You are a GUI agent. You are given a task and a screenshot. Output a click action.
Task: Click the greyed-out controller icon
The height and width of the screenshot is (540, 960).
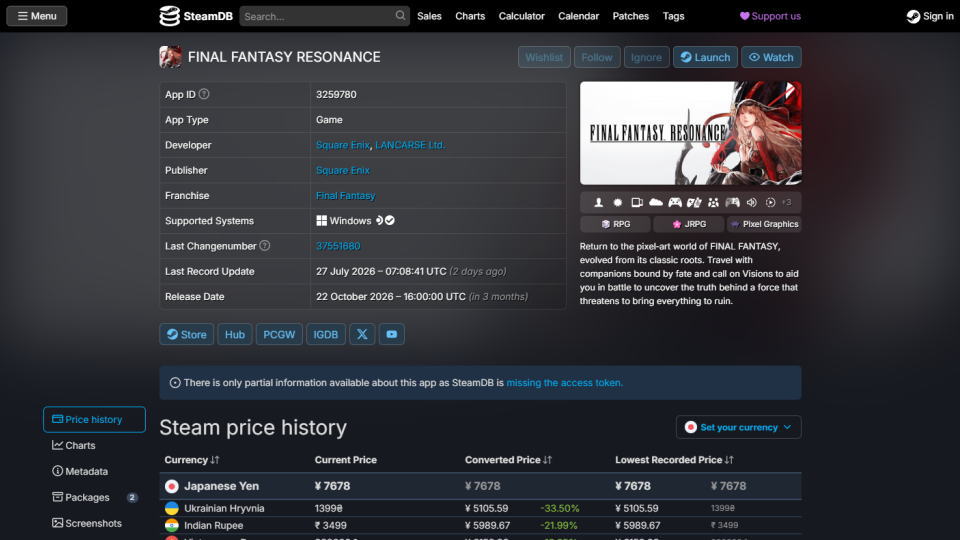(732, 202)
